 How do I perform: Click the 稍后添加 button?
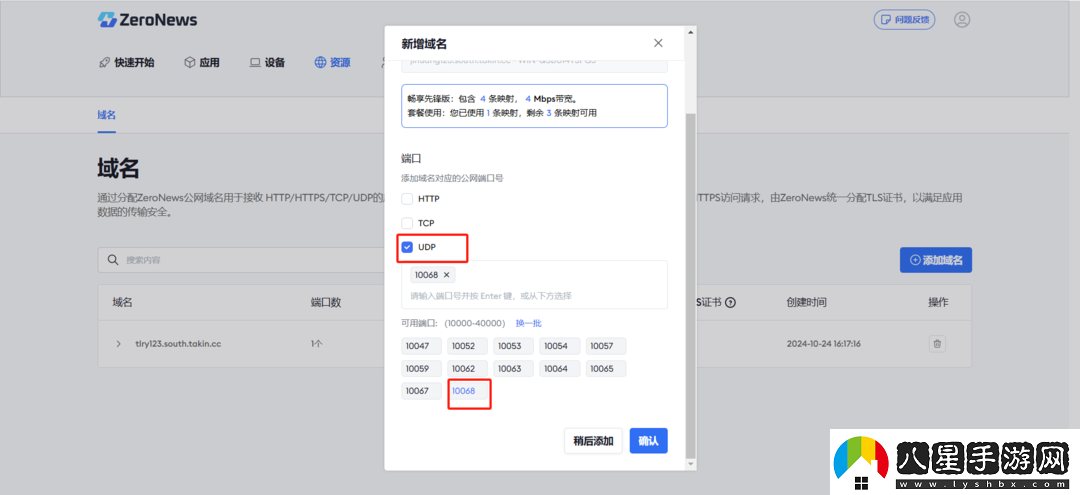click(x=593, y=441)
